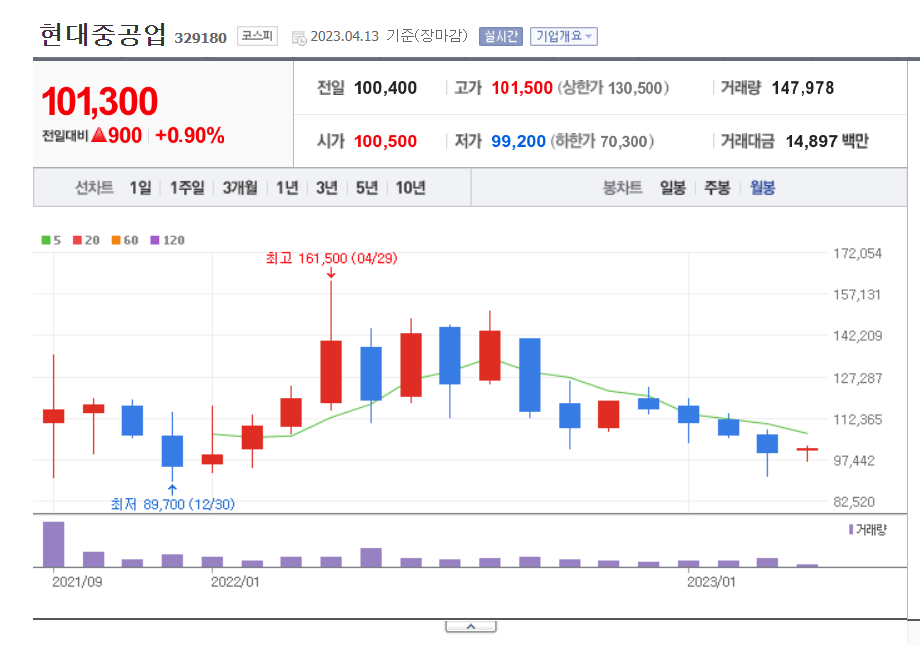
Task: Select the 1일 line chart tab
Action: [140, 188]
